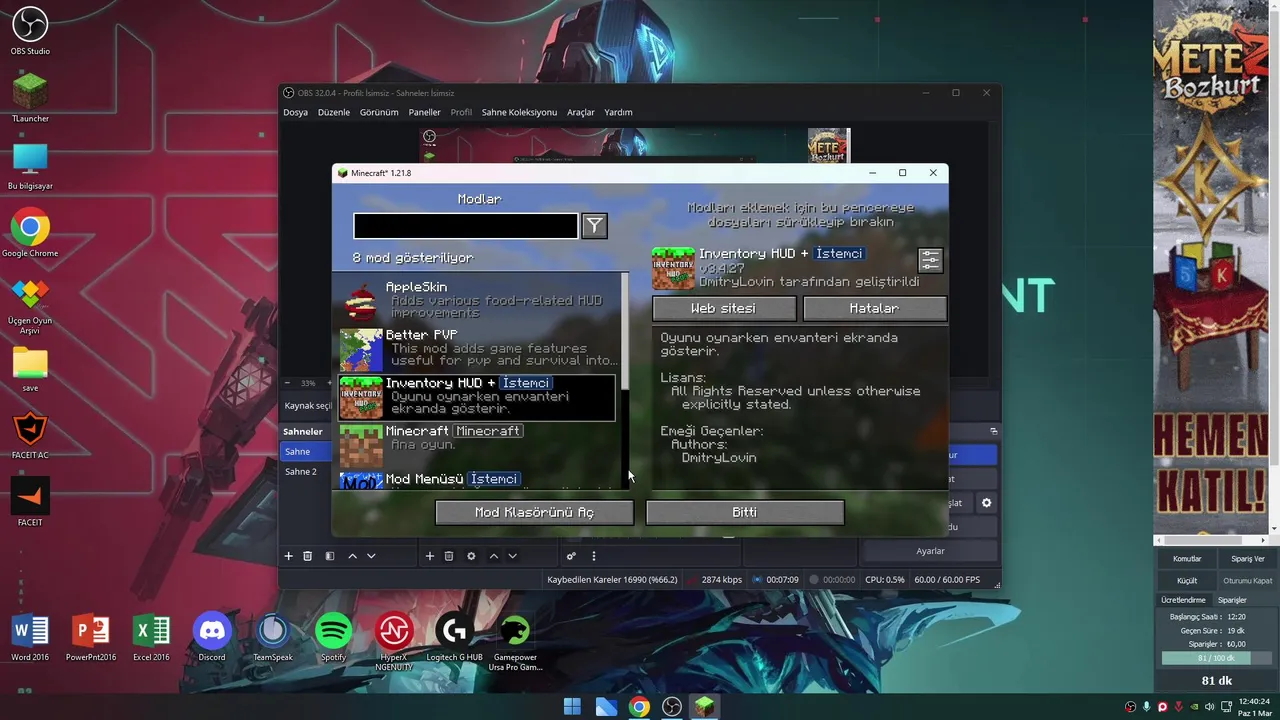Zoom out OBS preview with minus
1280x720 pixels.
coord(288,383)
